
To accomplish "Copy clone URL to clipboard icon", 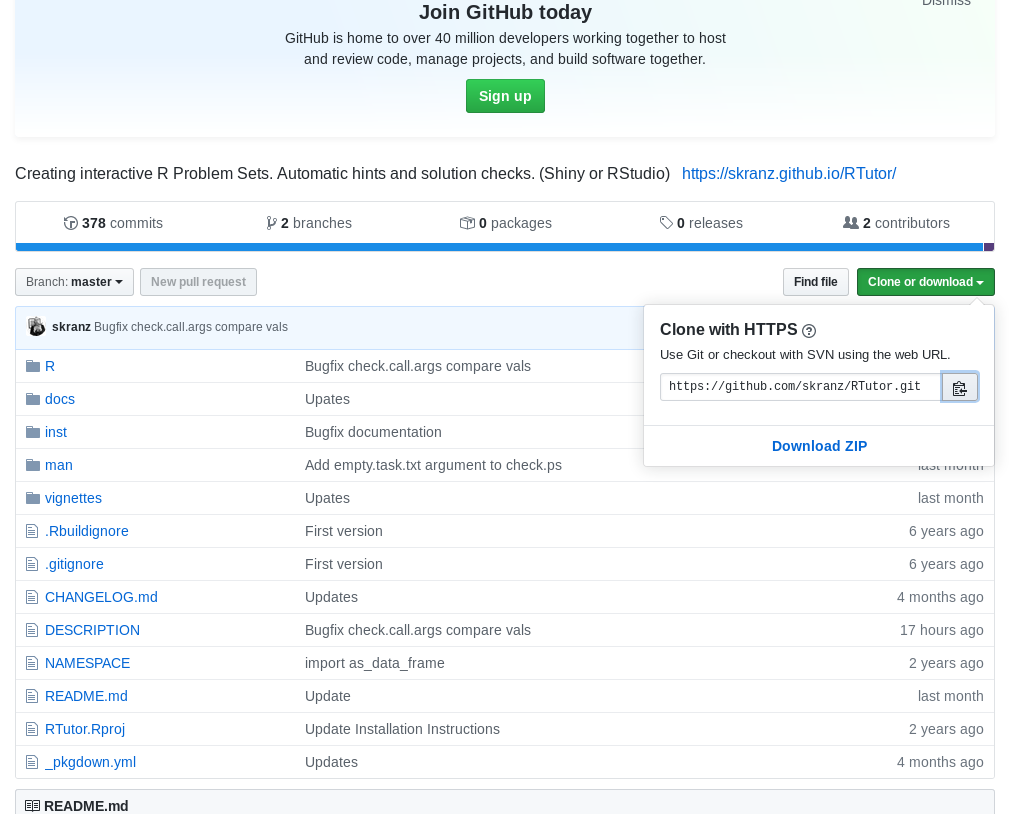I will [959, 387].
